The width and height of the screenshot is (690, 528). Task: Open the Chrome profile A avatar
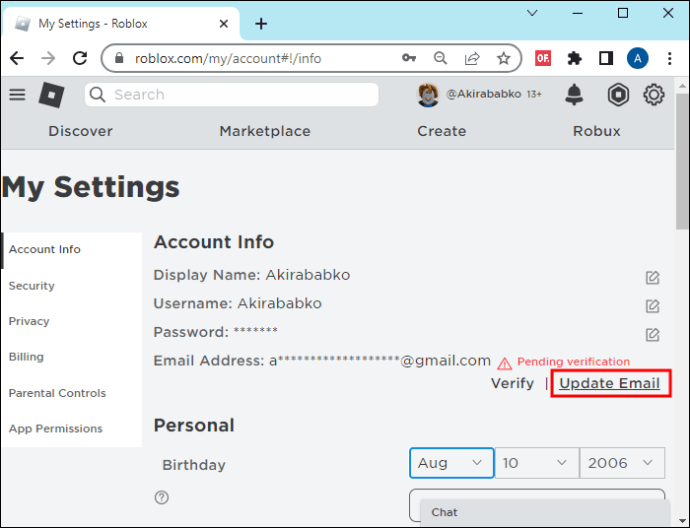(638, 58)
